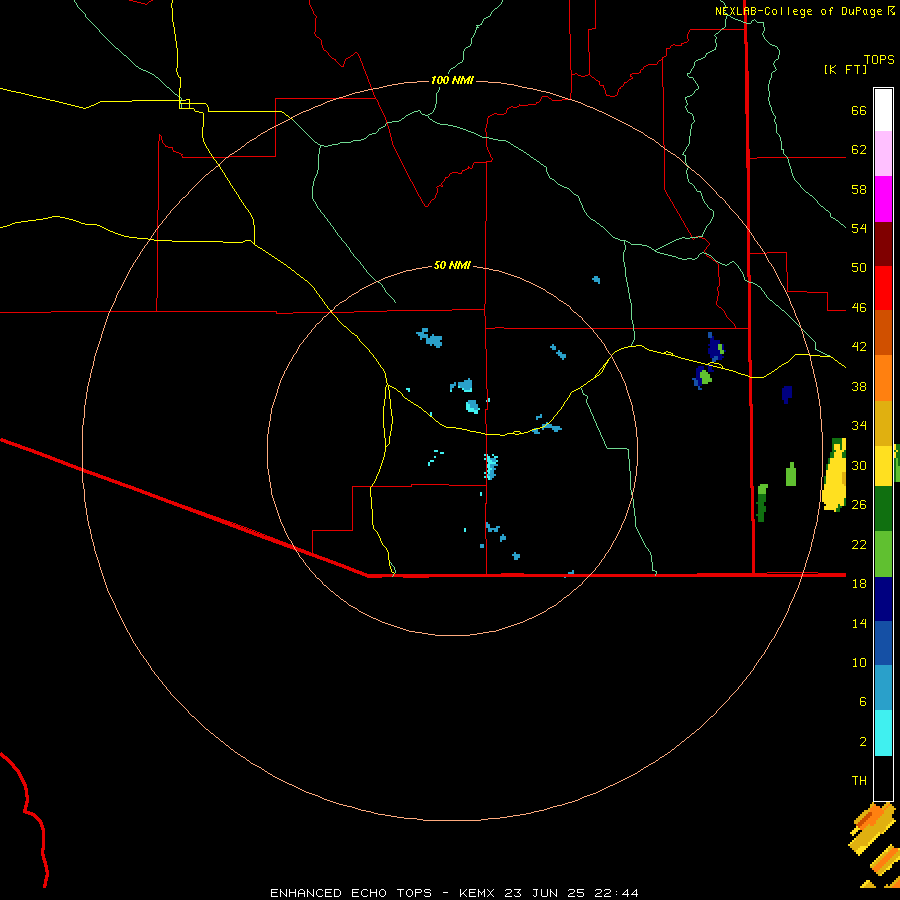
Task: Pick the dark maroon legend swatch
Action: click(x=883, y=244)
